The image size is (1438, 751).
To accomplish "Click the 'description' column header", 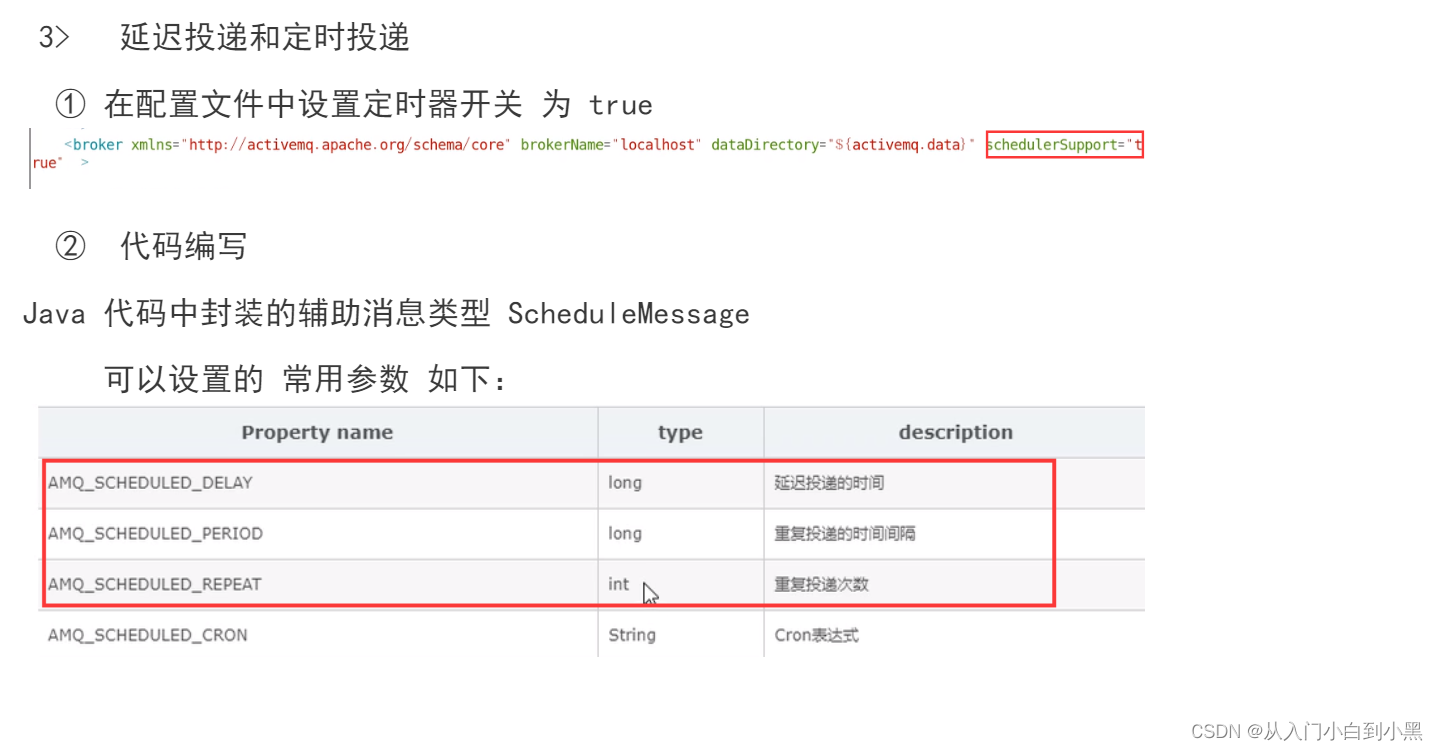I will [x=955, y=433].
